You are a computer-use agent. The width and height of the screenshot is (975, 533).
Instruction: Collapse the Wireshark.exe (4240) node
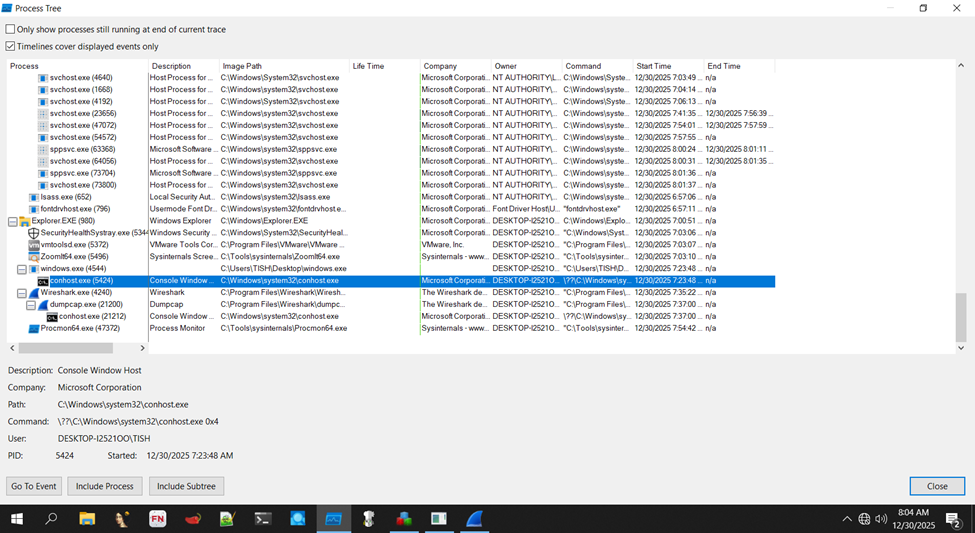22,293
